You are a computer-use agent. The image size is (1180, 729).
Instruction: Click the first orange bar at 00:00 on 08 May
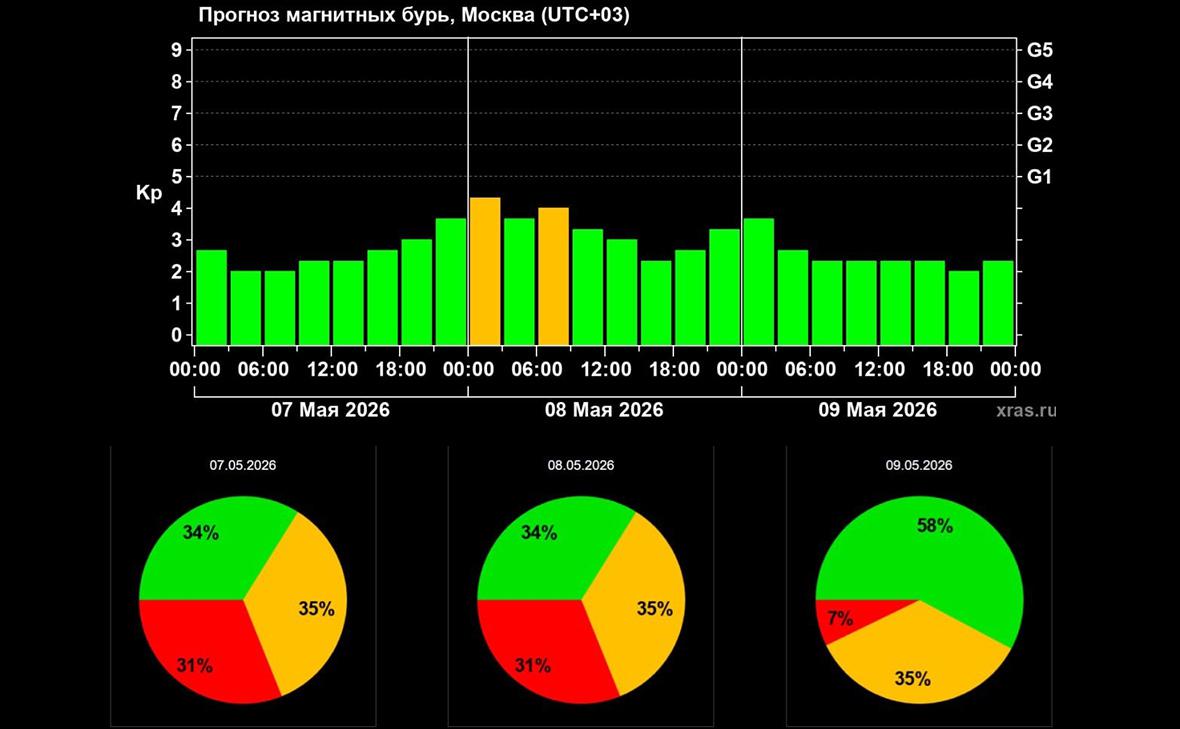tap(485, 271)
